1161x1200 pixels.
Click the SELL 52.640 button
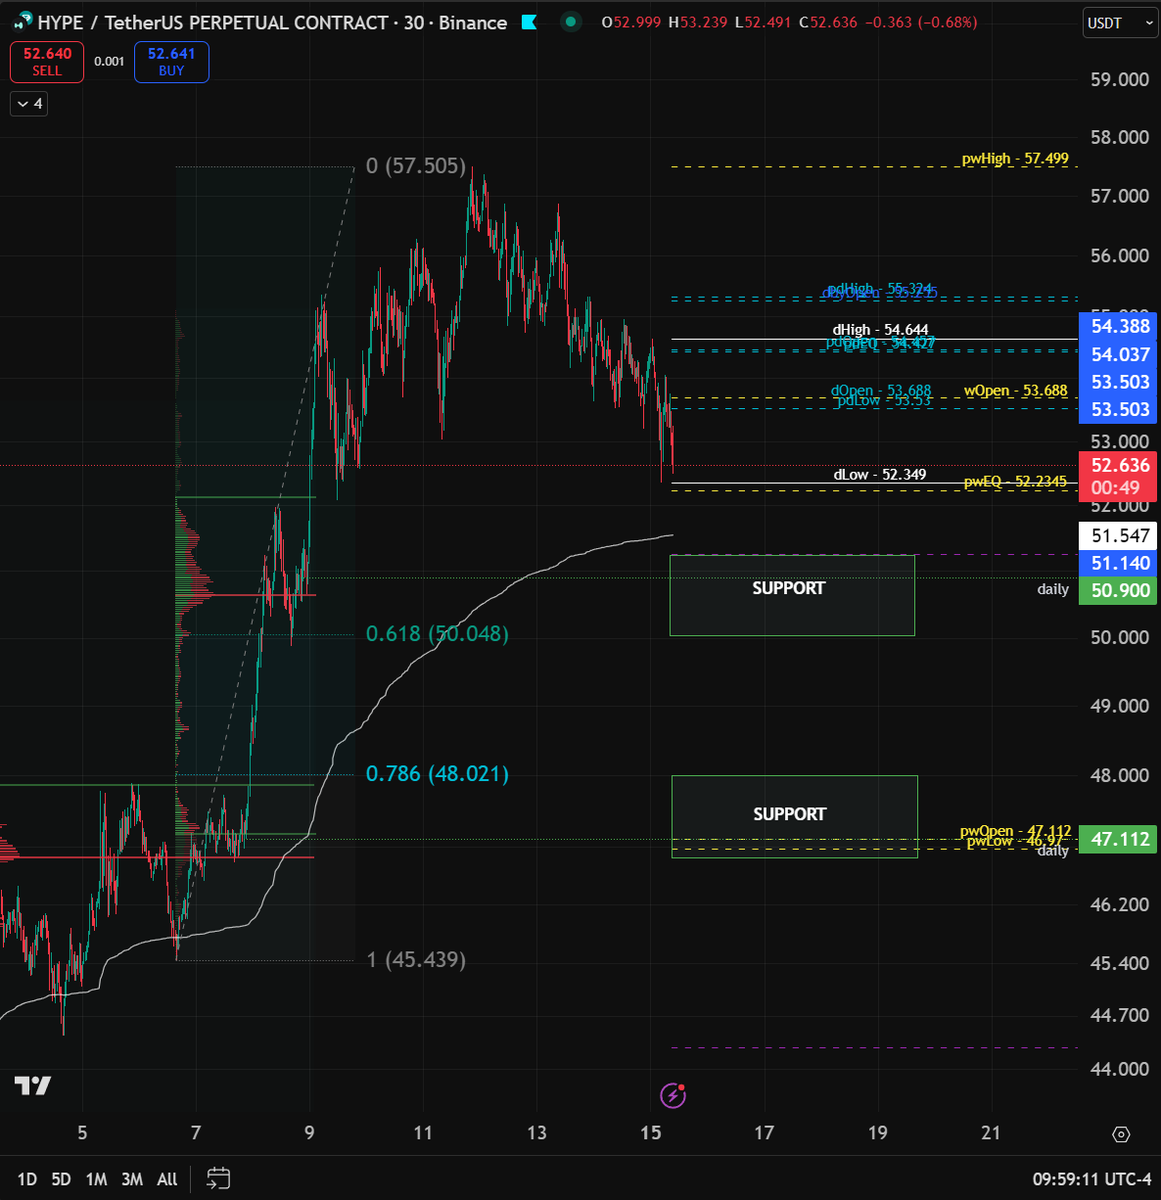[47, 62]
